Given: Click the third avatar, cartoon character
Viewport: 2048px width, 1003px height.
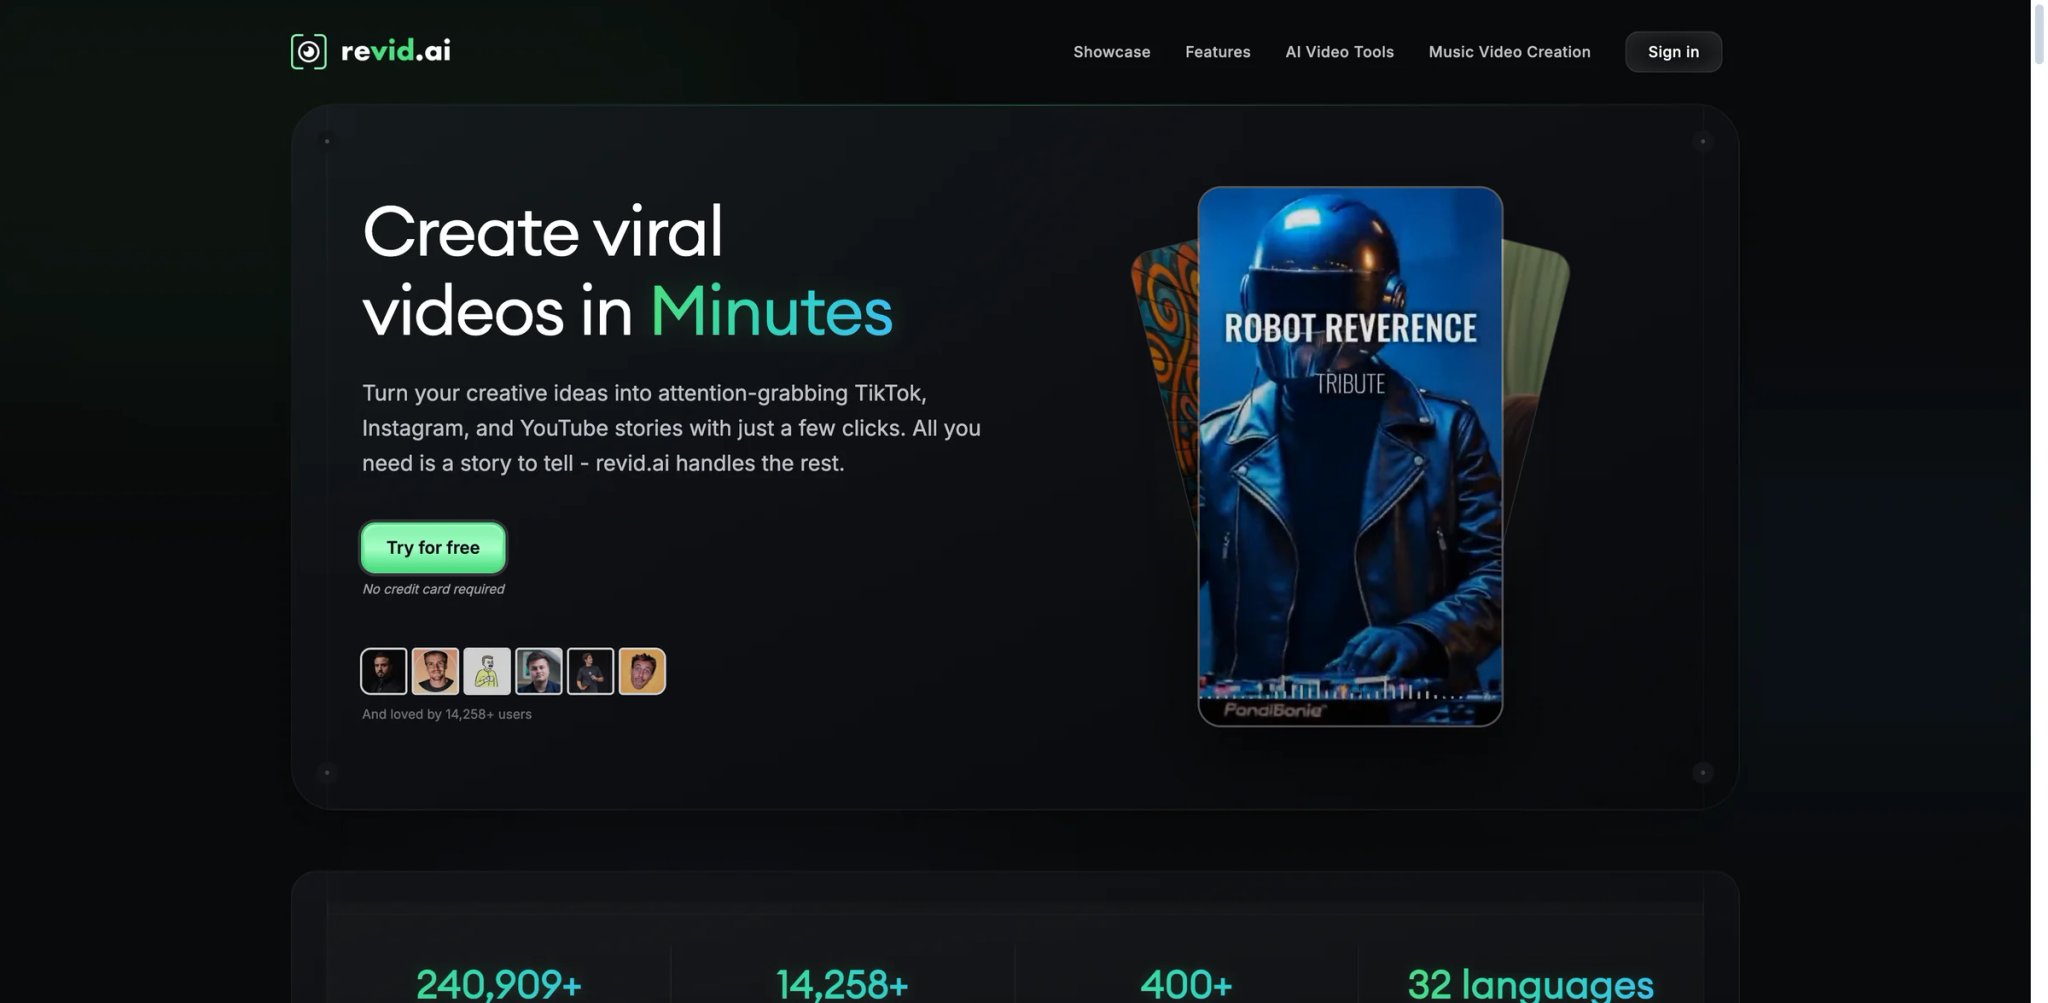Looking at the screenshot, I should click(x=487, y=671).
